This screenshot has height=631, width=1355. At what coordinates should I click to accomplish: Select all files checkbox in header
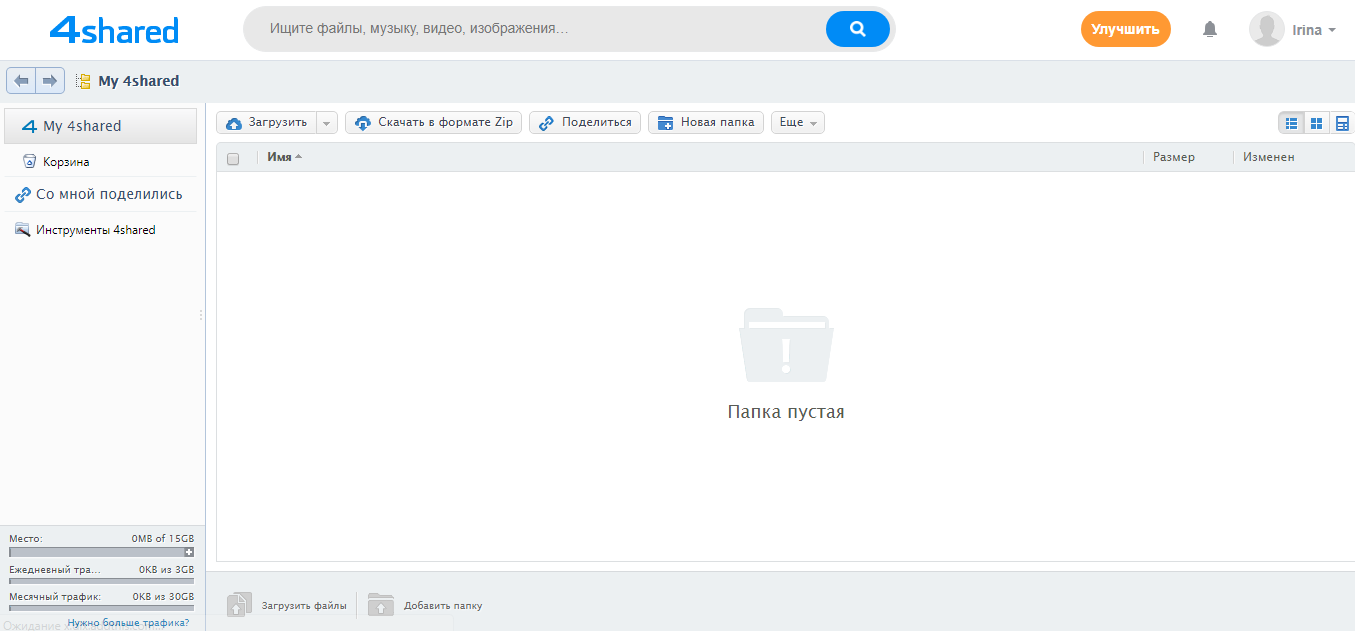pyautogui.click(x=233, y=157)
